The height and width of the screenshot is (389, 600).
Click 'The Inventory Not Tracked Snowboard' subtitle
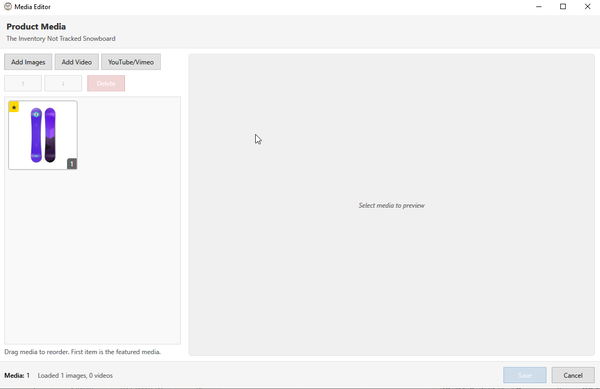(61, 39)
